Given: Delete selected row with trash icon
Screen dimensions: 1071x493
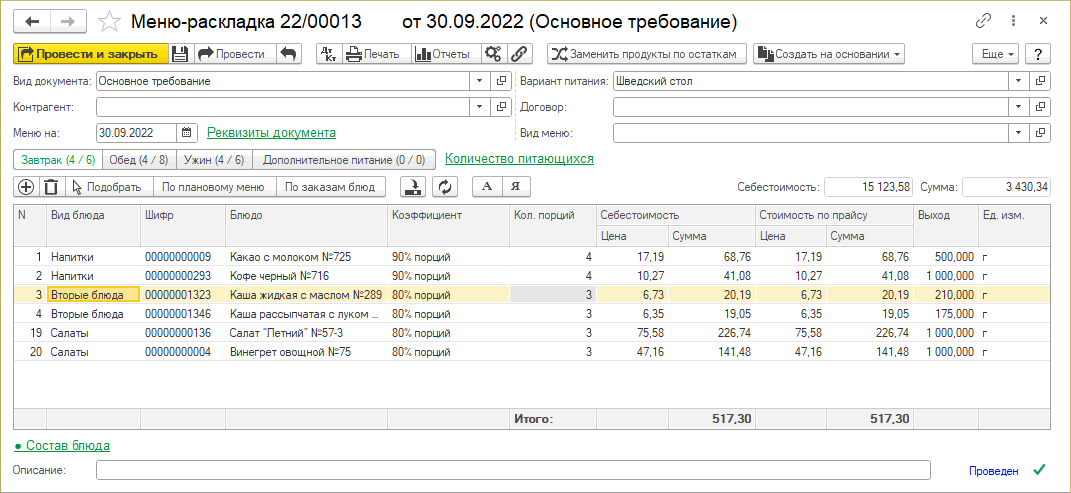Looking at the screenshot, I should pyautogui.click(x=51, y=186).
